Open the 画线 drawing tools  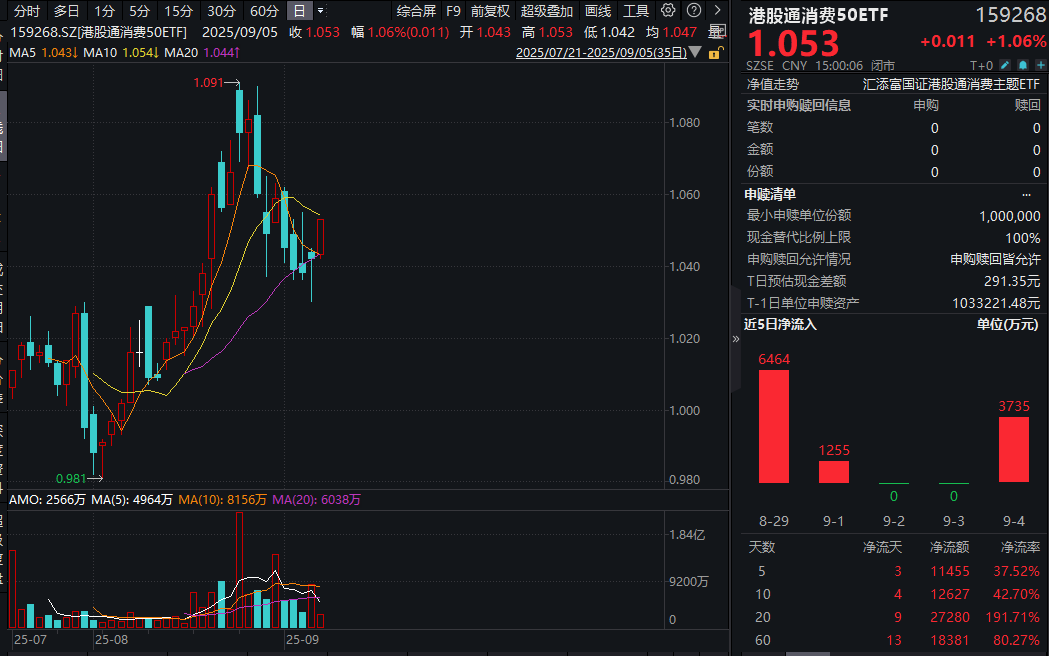click(x=598, y=11)
